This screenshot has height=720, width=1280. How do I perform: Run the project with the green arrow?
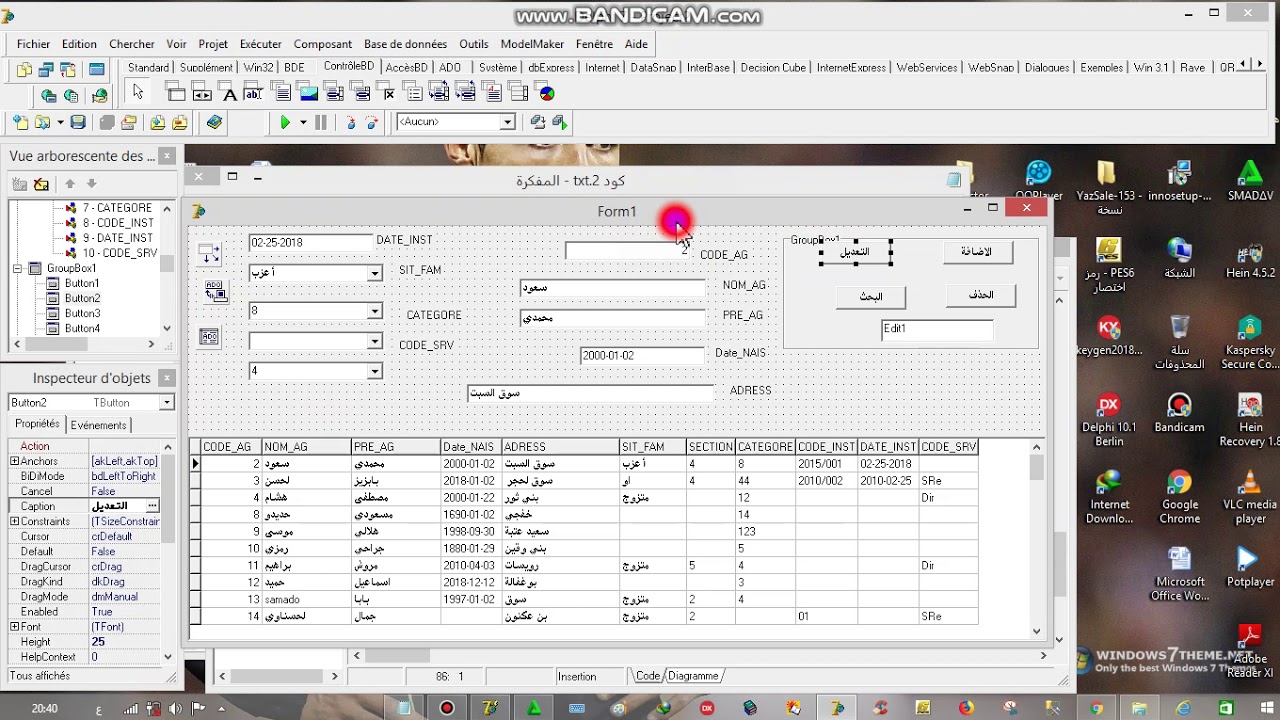pos(285,123)
